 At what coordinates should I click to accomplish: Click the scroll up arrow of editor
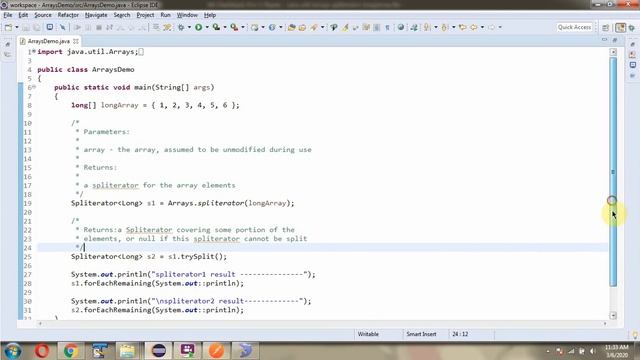coord(613,52)
